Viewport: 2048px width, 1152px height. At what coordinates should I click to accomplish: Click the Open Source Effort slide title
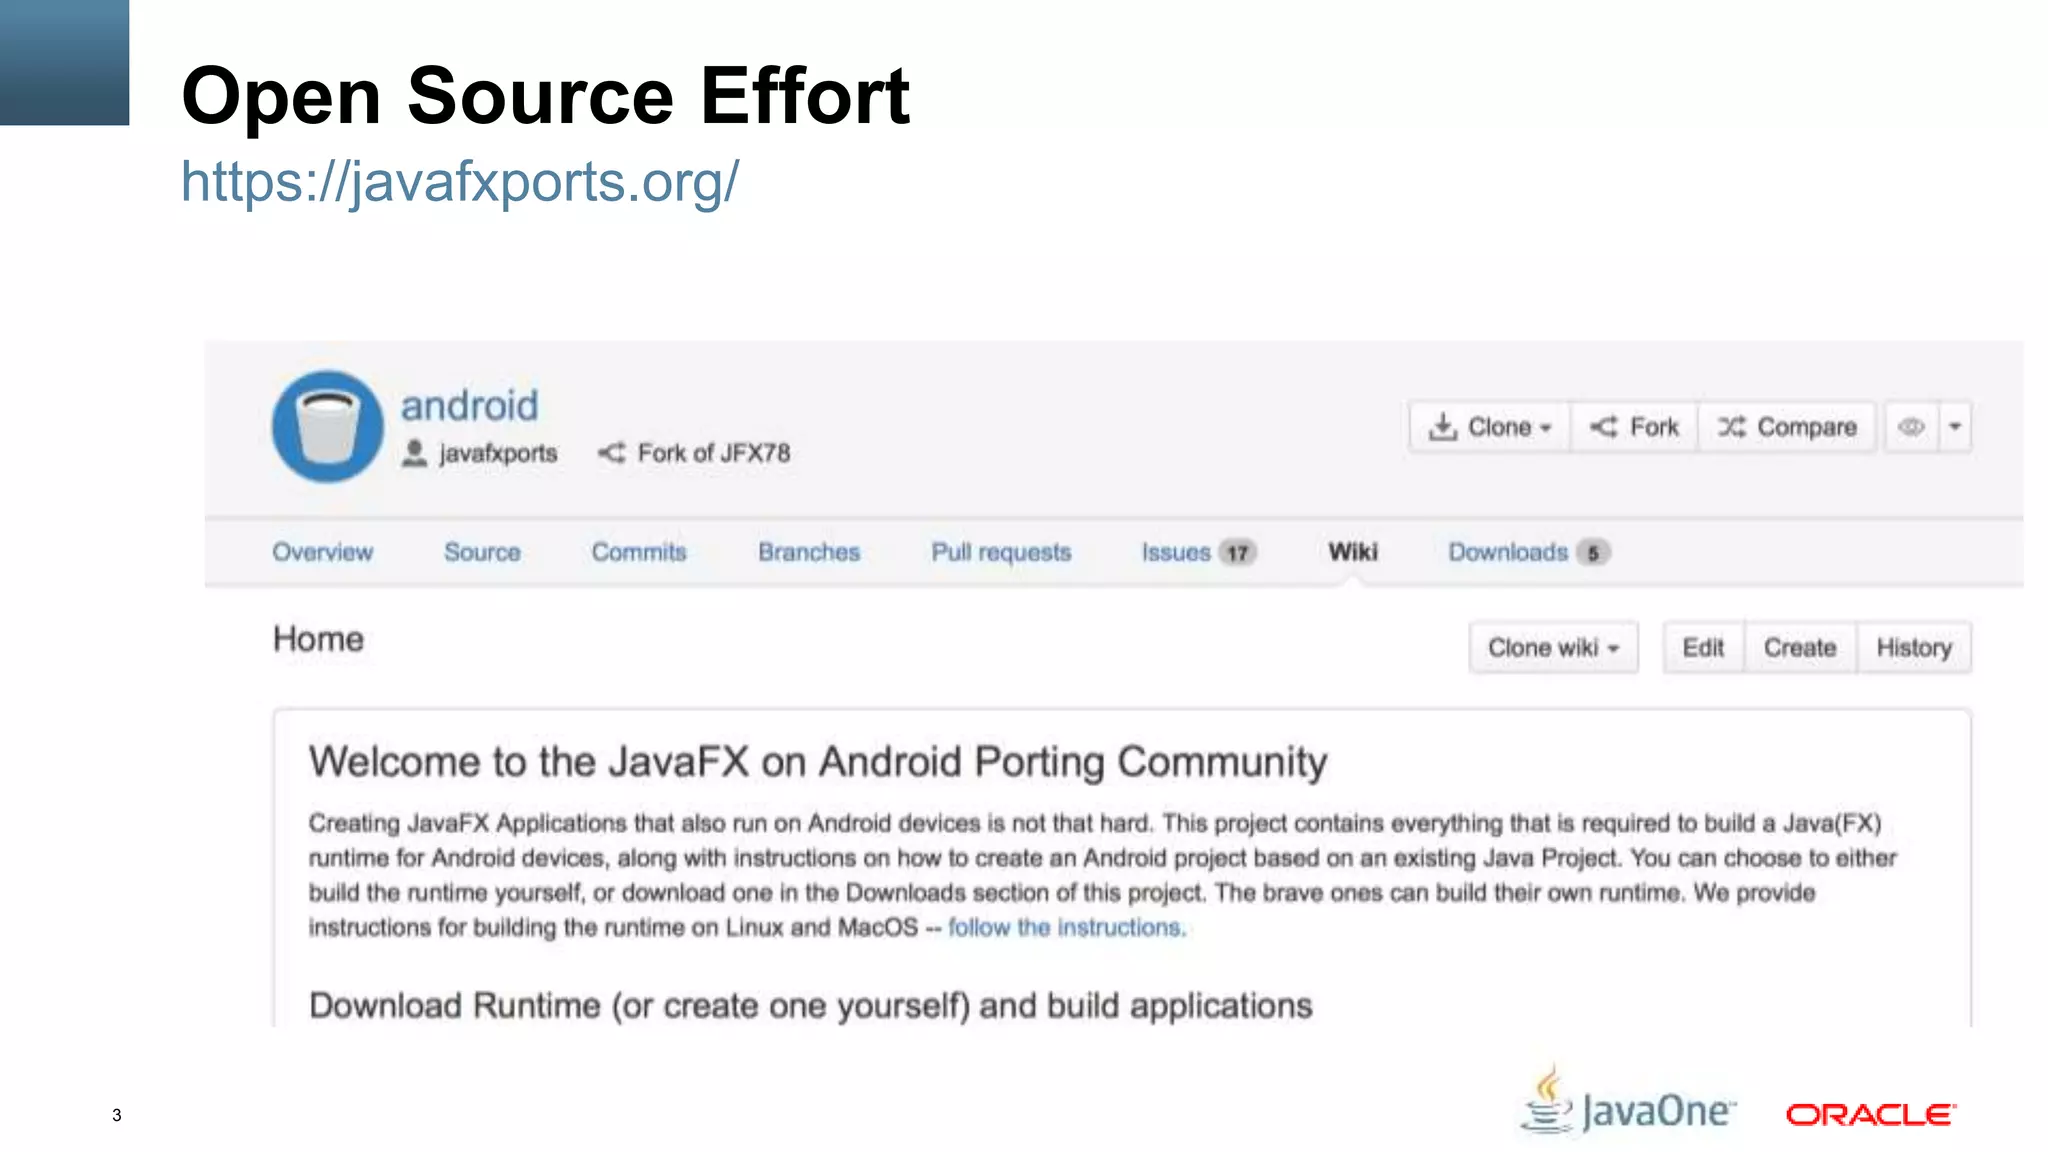click(545, 96)
